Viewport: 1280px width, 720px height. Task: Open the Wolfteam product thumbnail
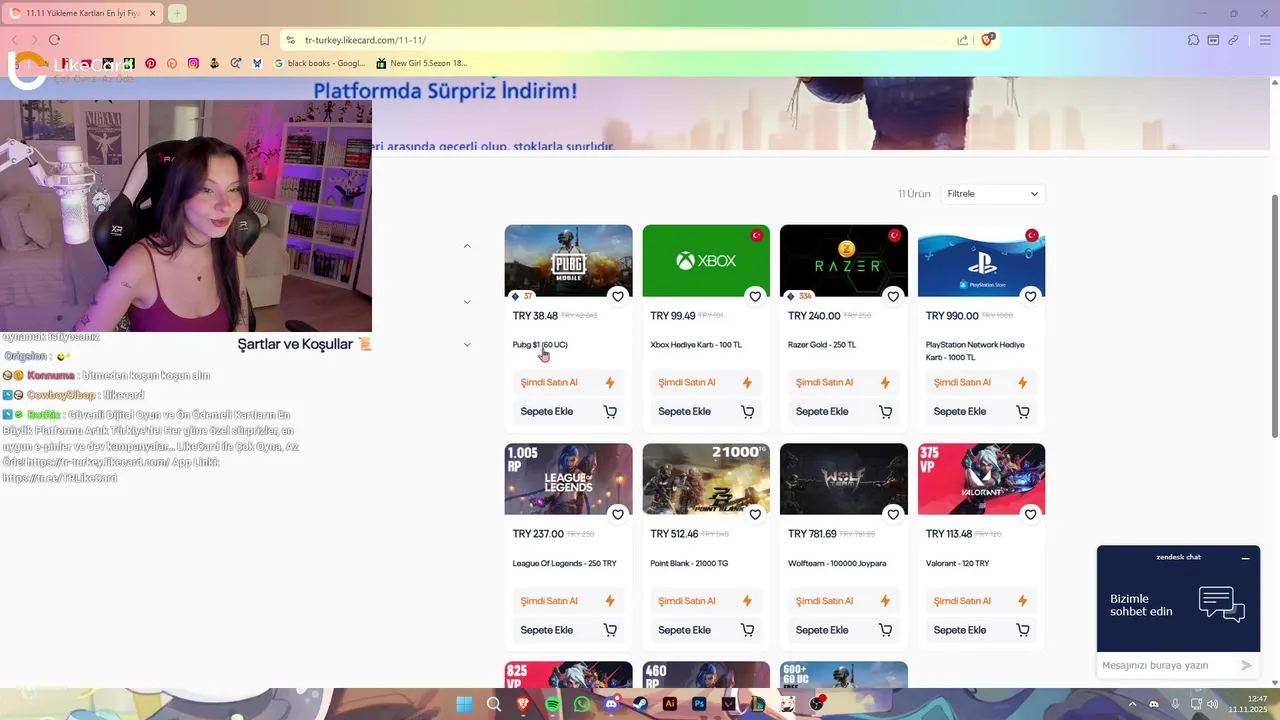[844, 479]
